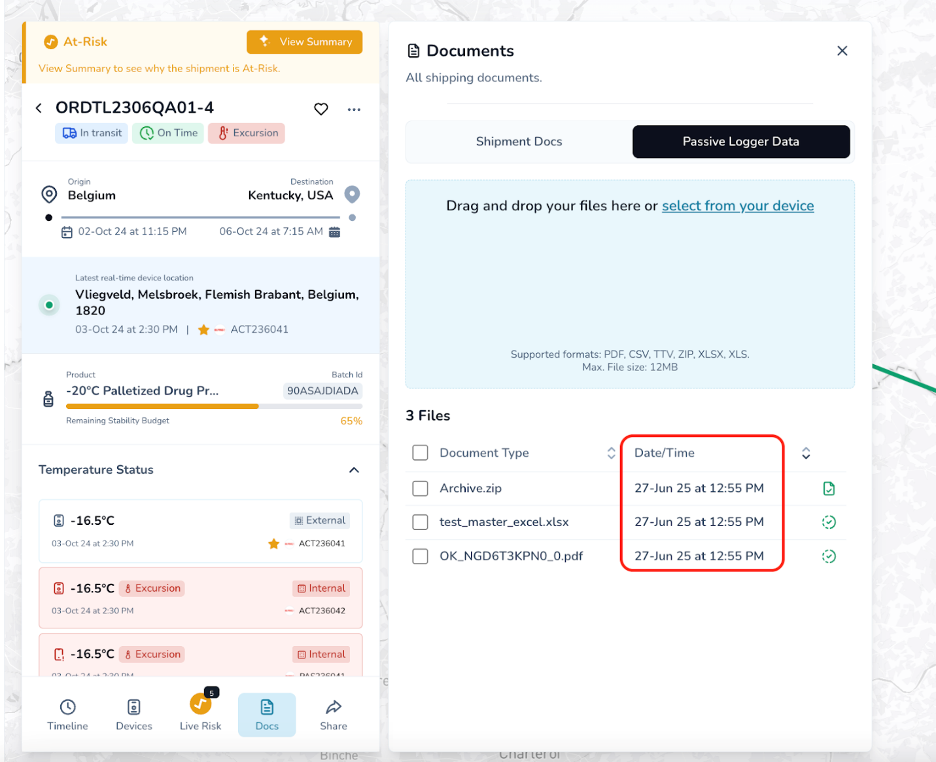Click the Excursion badge on ACT236042 card
This screenshot has height=762, width=936.
click(152, 588)
